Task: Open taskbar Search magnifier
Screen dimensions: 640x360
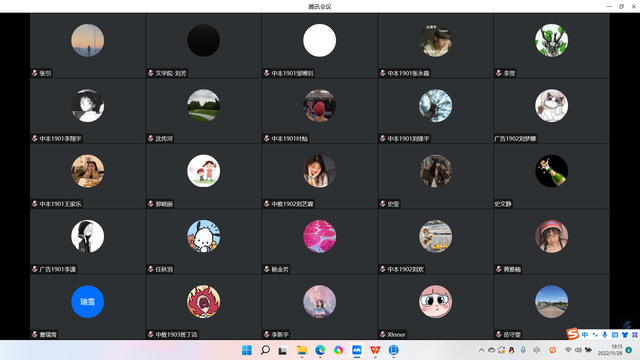Action: click(x=265, y=350)
